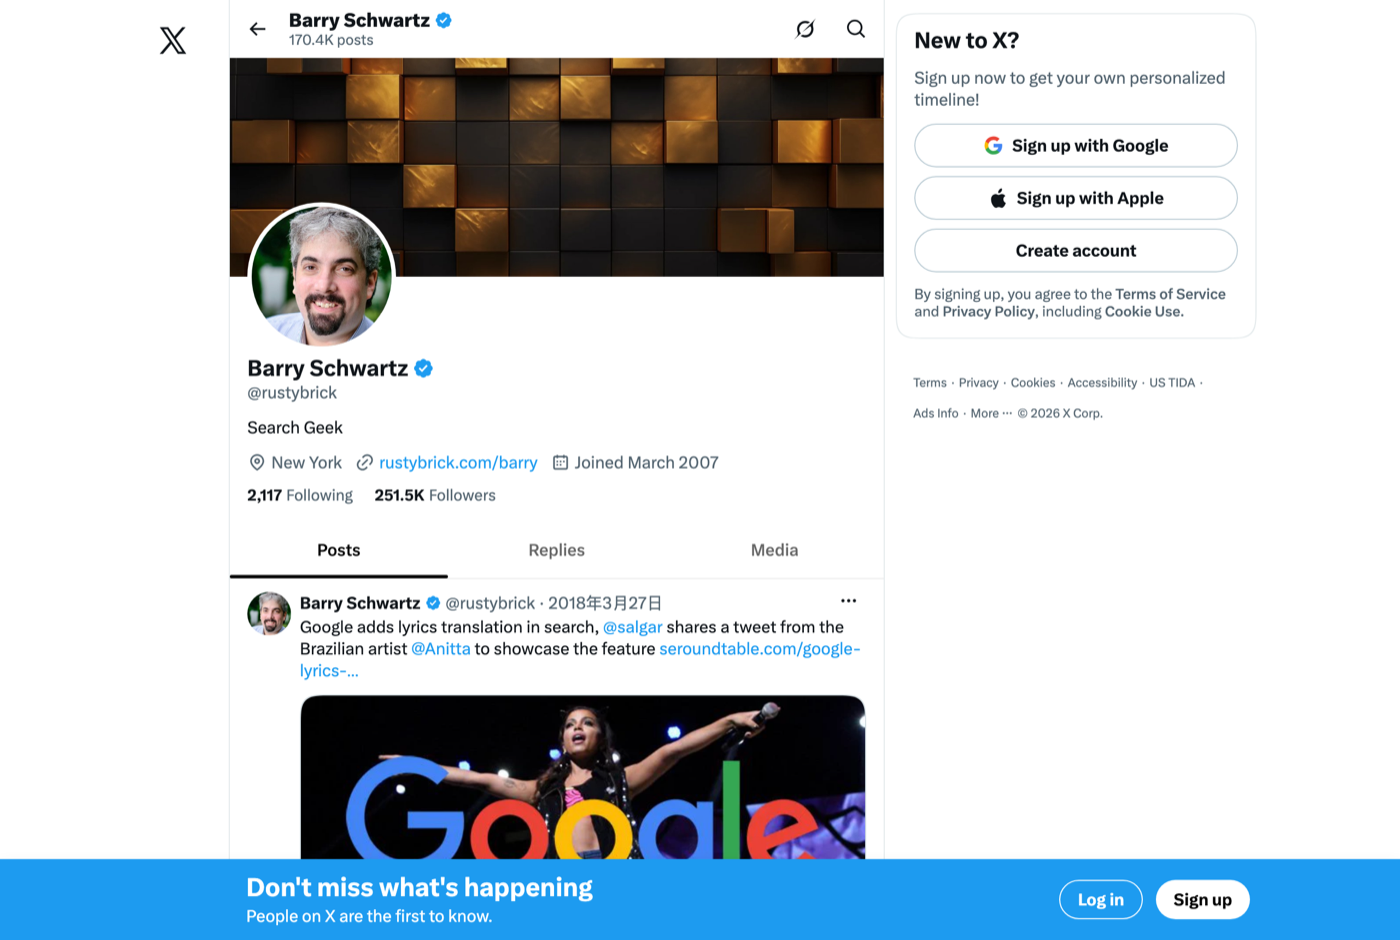Open search with the magnifier icon
This screenshot has height=940, width=1400.
click(x=856, y=29)
